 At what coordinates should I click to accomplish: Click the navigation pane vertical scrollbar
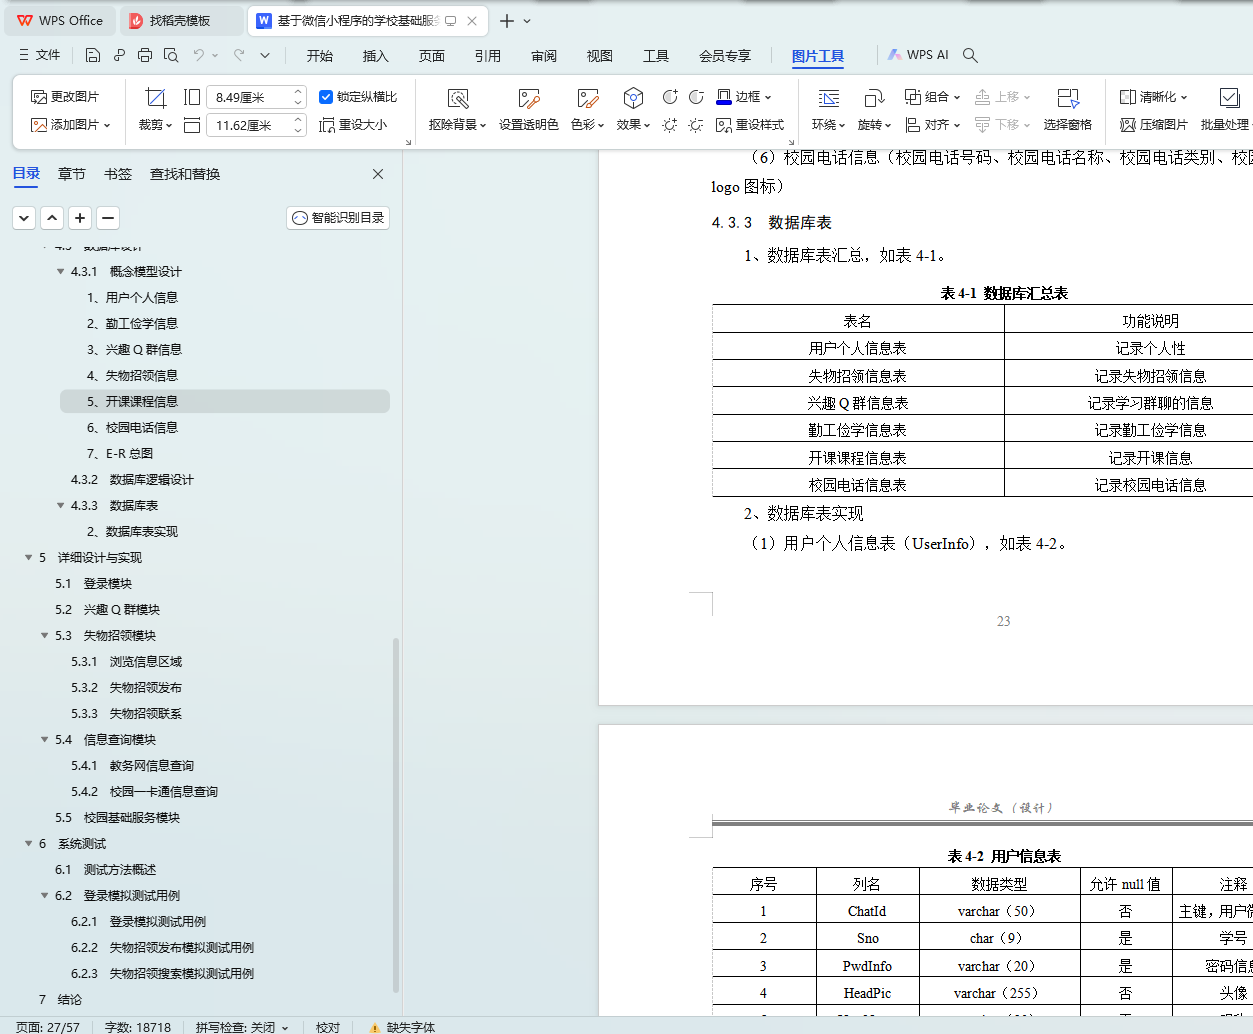[x=396, y=814]
